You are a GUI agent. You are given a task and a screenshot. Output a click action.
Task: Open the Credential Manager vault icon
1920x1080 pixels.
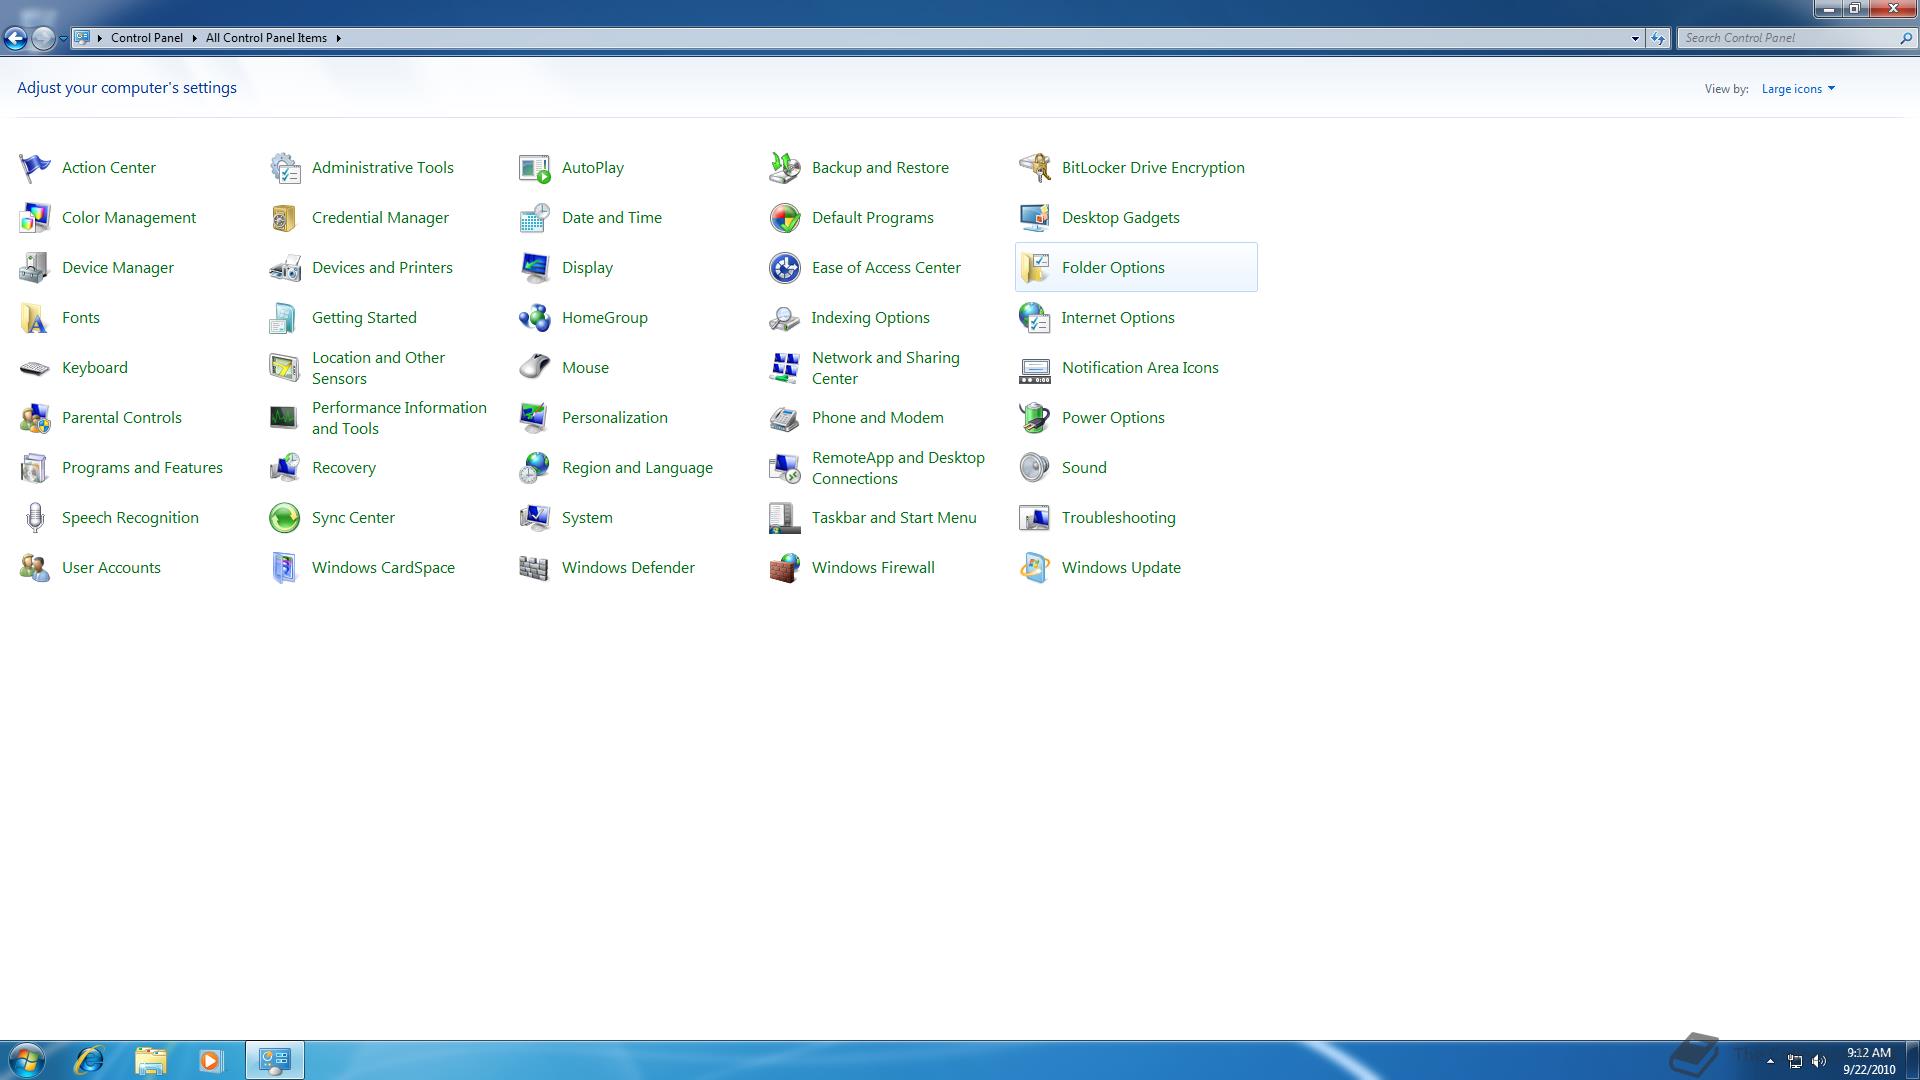tap(285, 217)
